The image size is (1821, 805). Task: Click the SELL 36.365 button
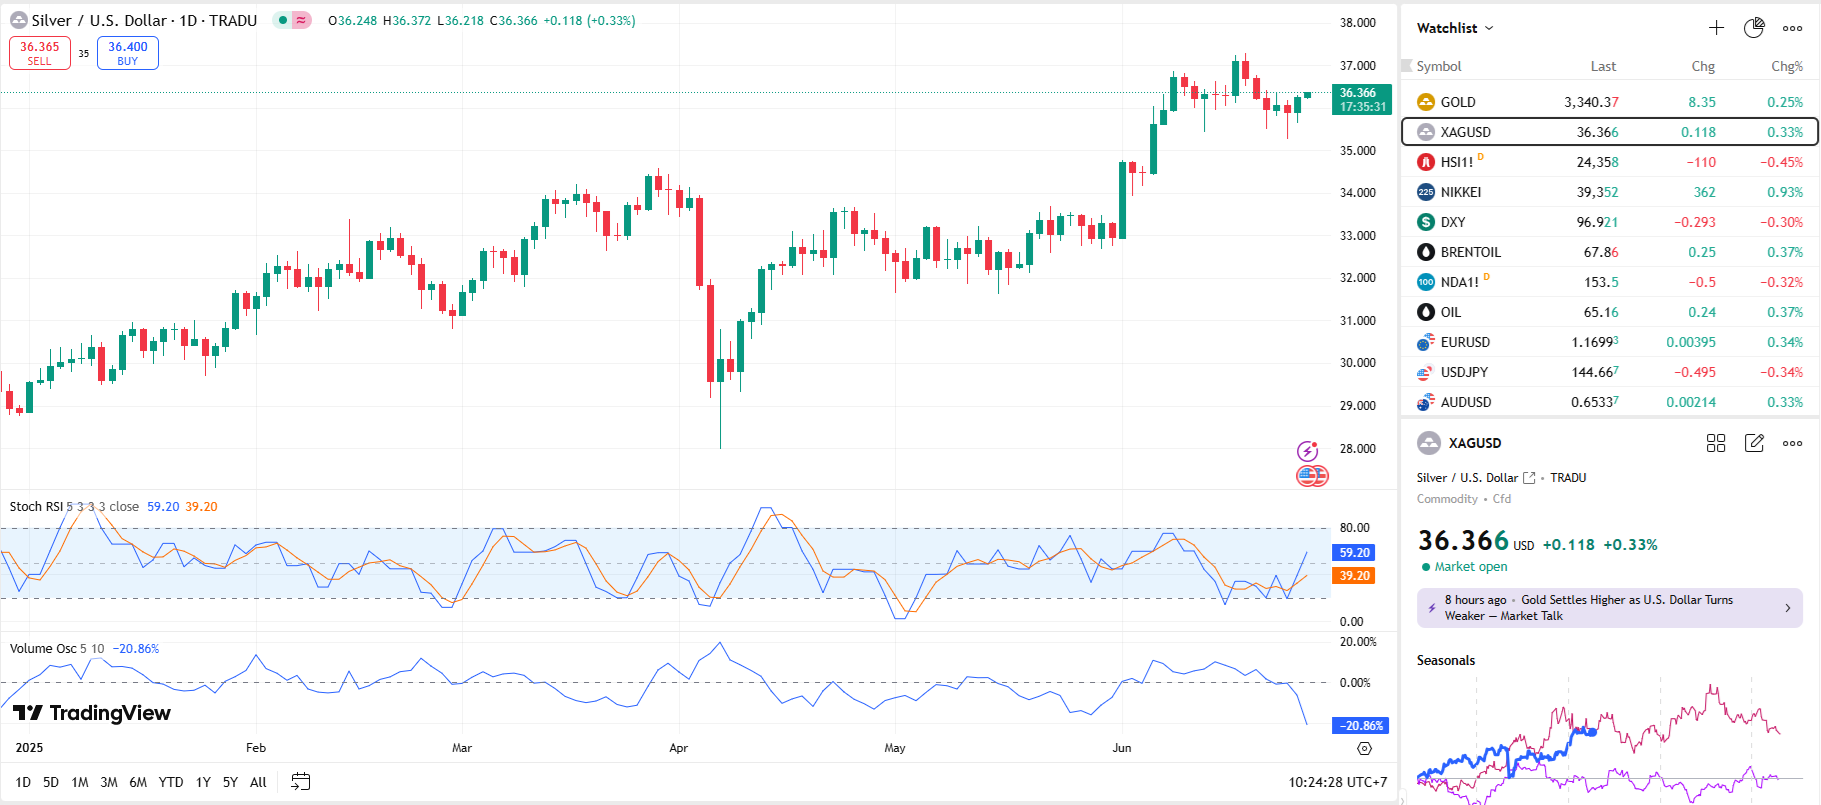click(x=40, y=53)
